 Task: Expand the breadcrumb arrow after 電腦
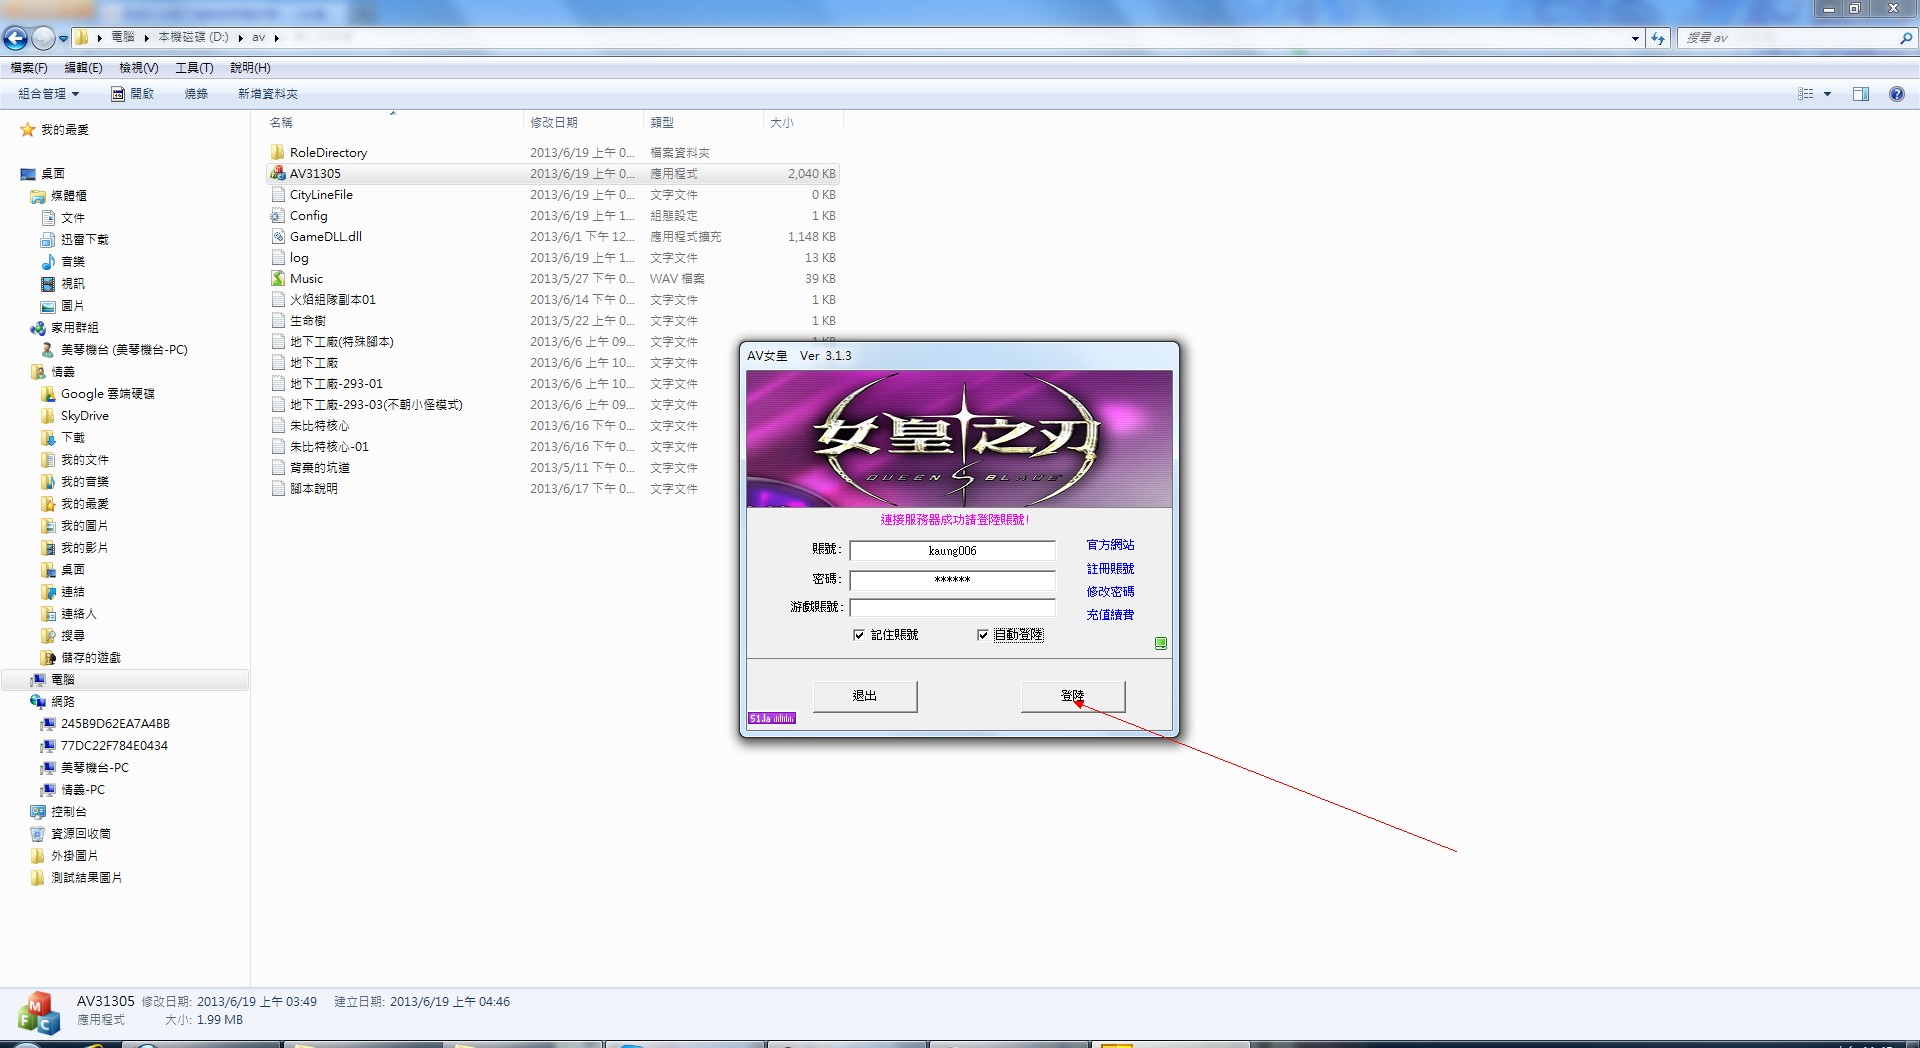[146, 38]
